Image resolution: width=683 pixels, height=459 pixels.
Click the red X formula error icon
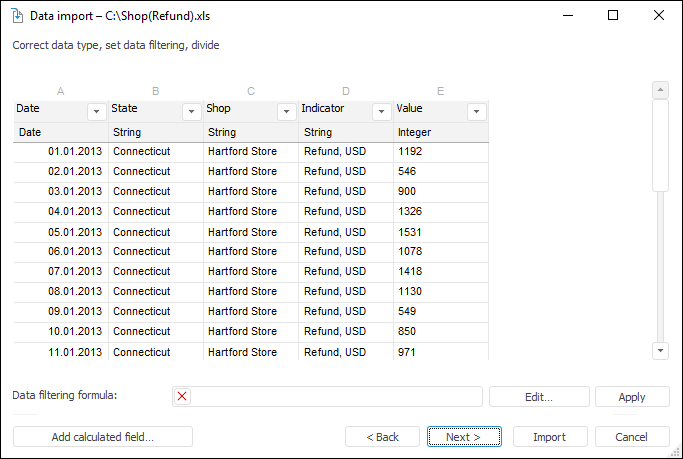pyautogui.click(x=182, y=397)
